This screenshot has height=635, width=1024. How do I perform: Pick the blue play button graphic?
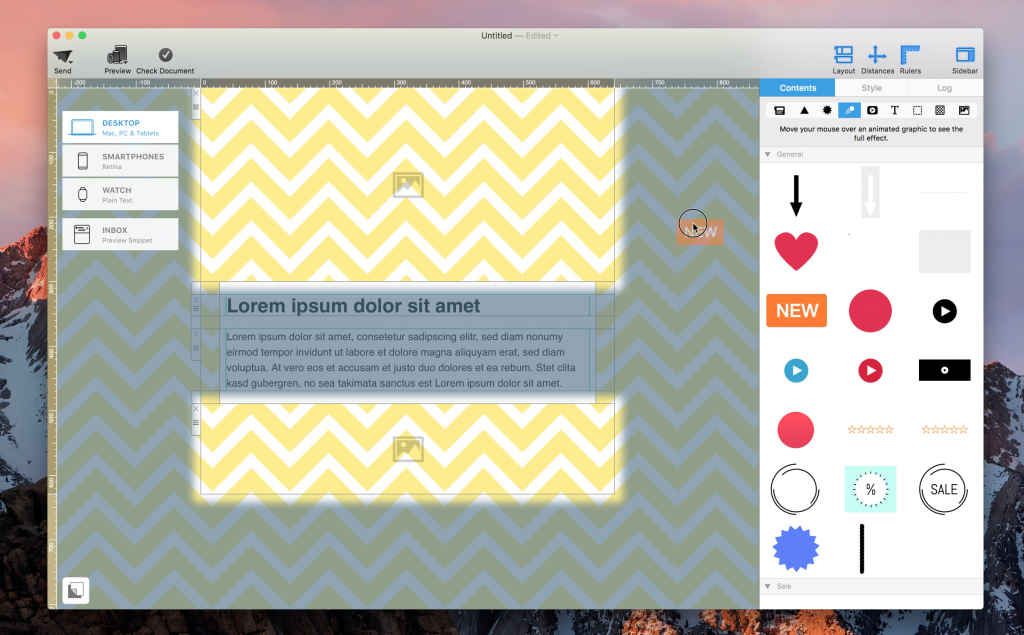coord(796,370)
